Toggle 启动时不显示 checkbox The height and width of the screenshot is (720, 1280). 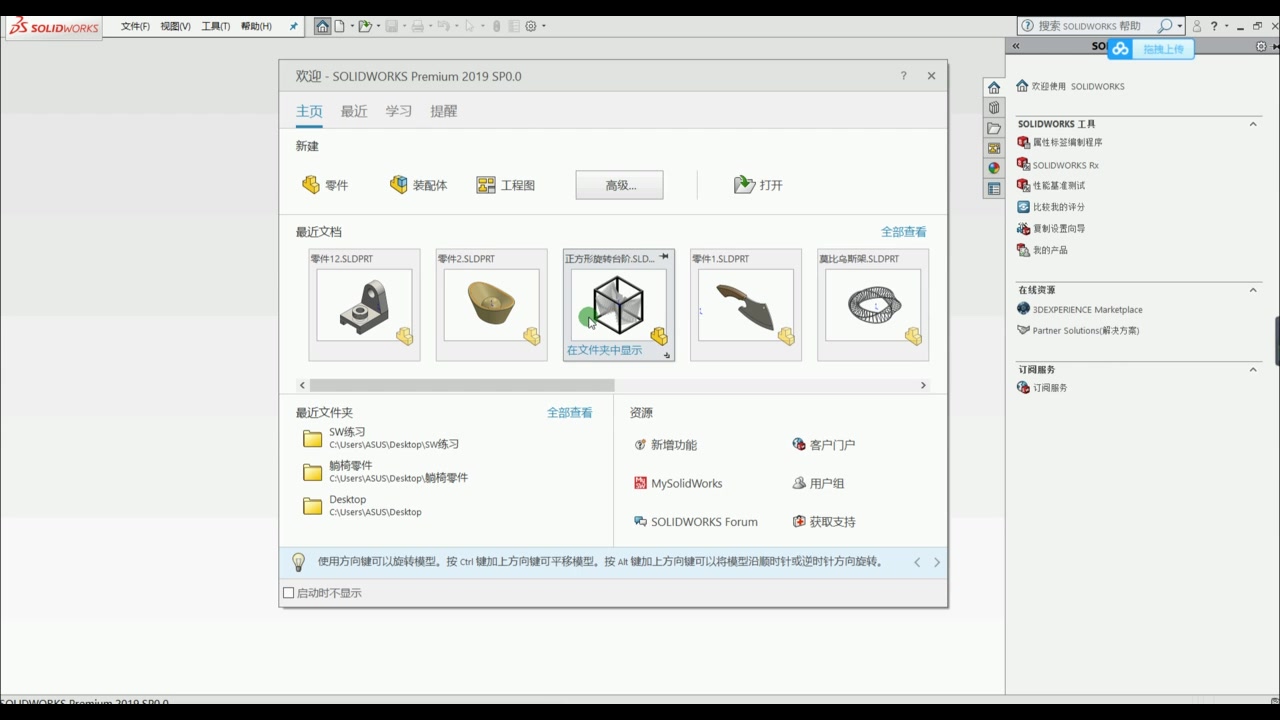[x=289, y=593]
